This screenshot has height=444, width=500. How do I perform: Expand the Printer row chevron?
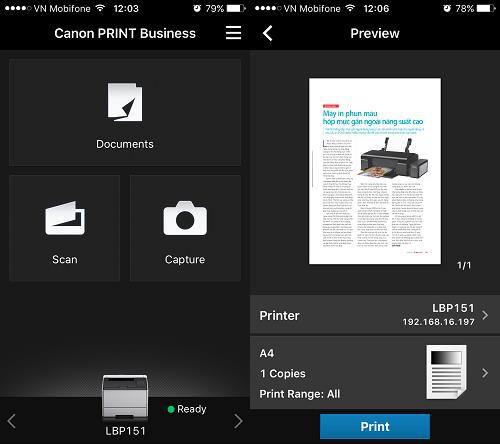[485, 315]
